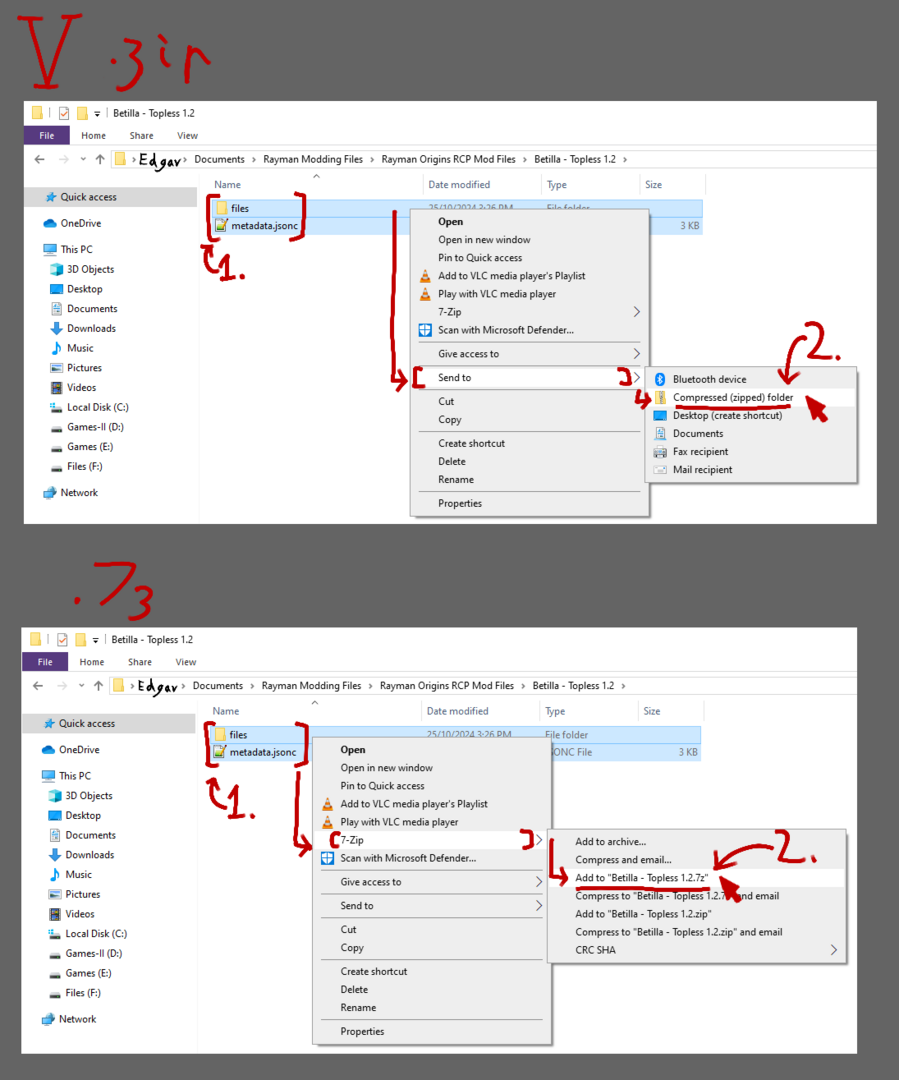The height and width of the screenshot is (1080, 899).
Task: Click Delete in the upper context menu
Action: pos(452,461)
